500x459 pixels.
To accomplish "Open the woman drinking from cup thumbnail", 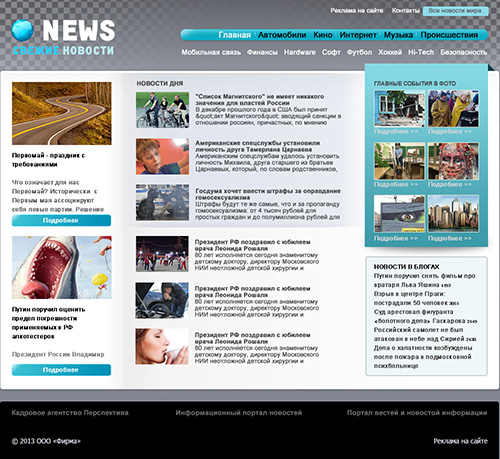I will tap(162, 346).
